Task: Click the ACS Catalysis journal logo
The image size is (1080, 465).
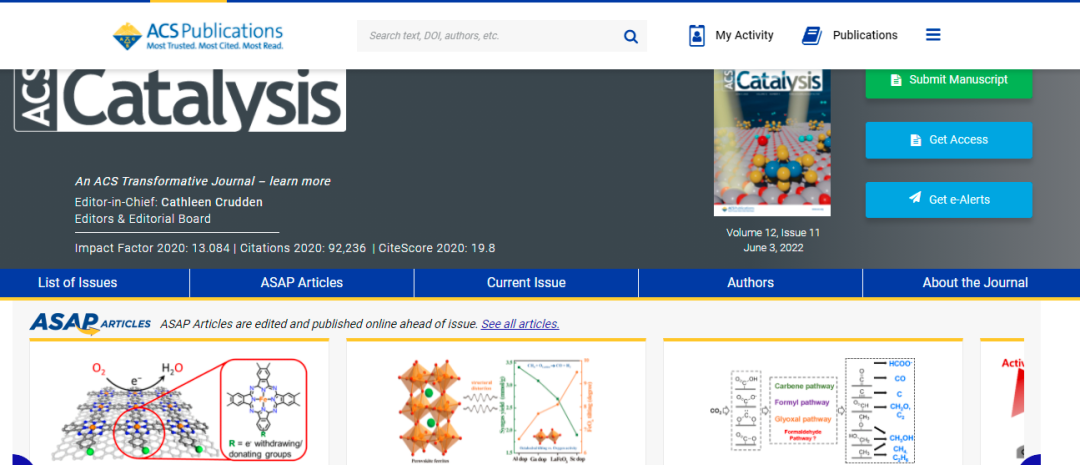Action: tap(180, 100)
